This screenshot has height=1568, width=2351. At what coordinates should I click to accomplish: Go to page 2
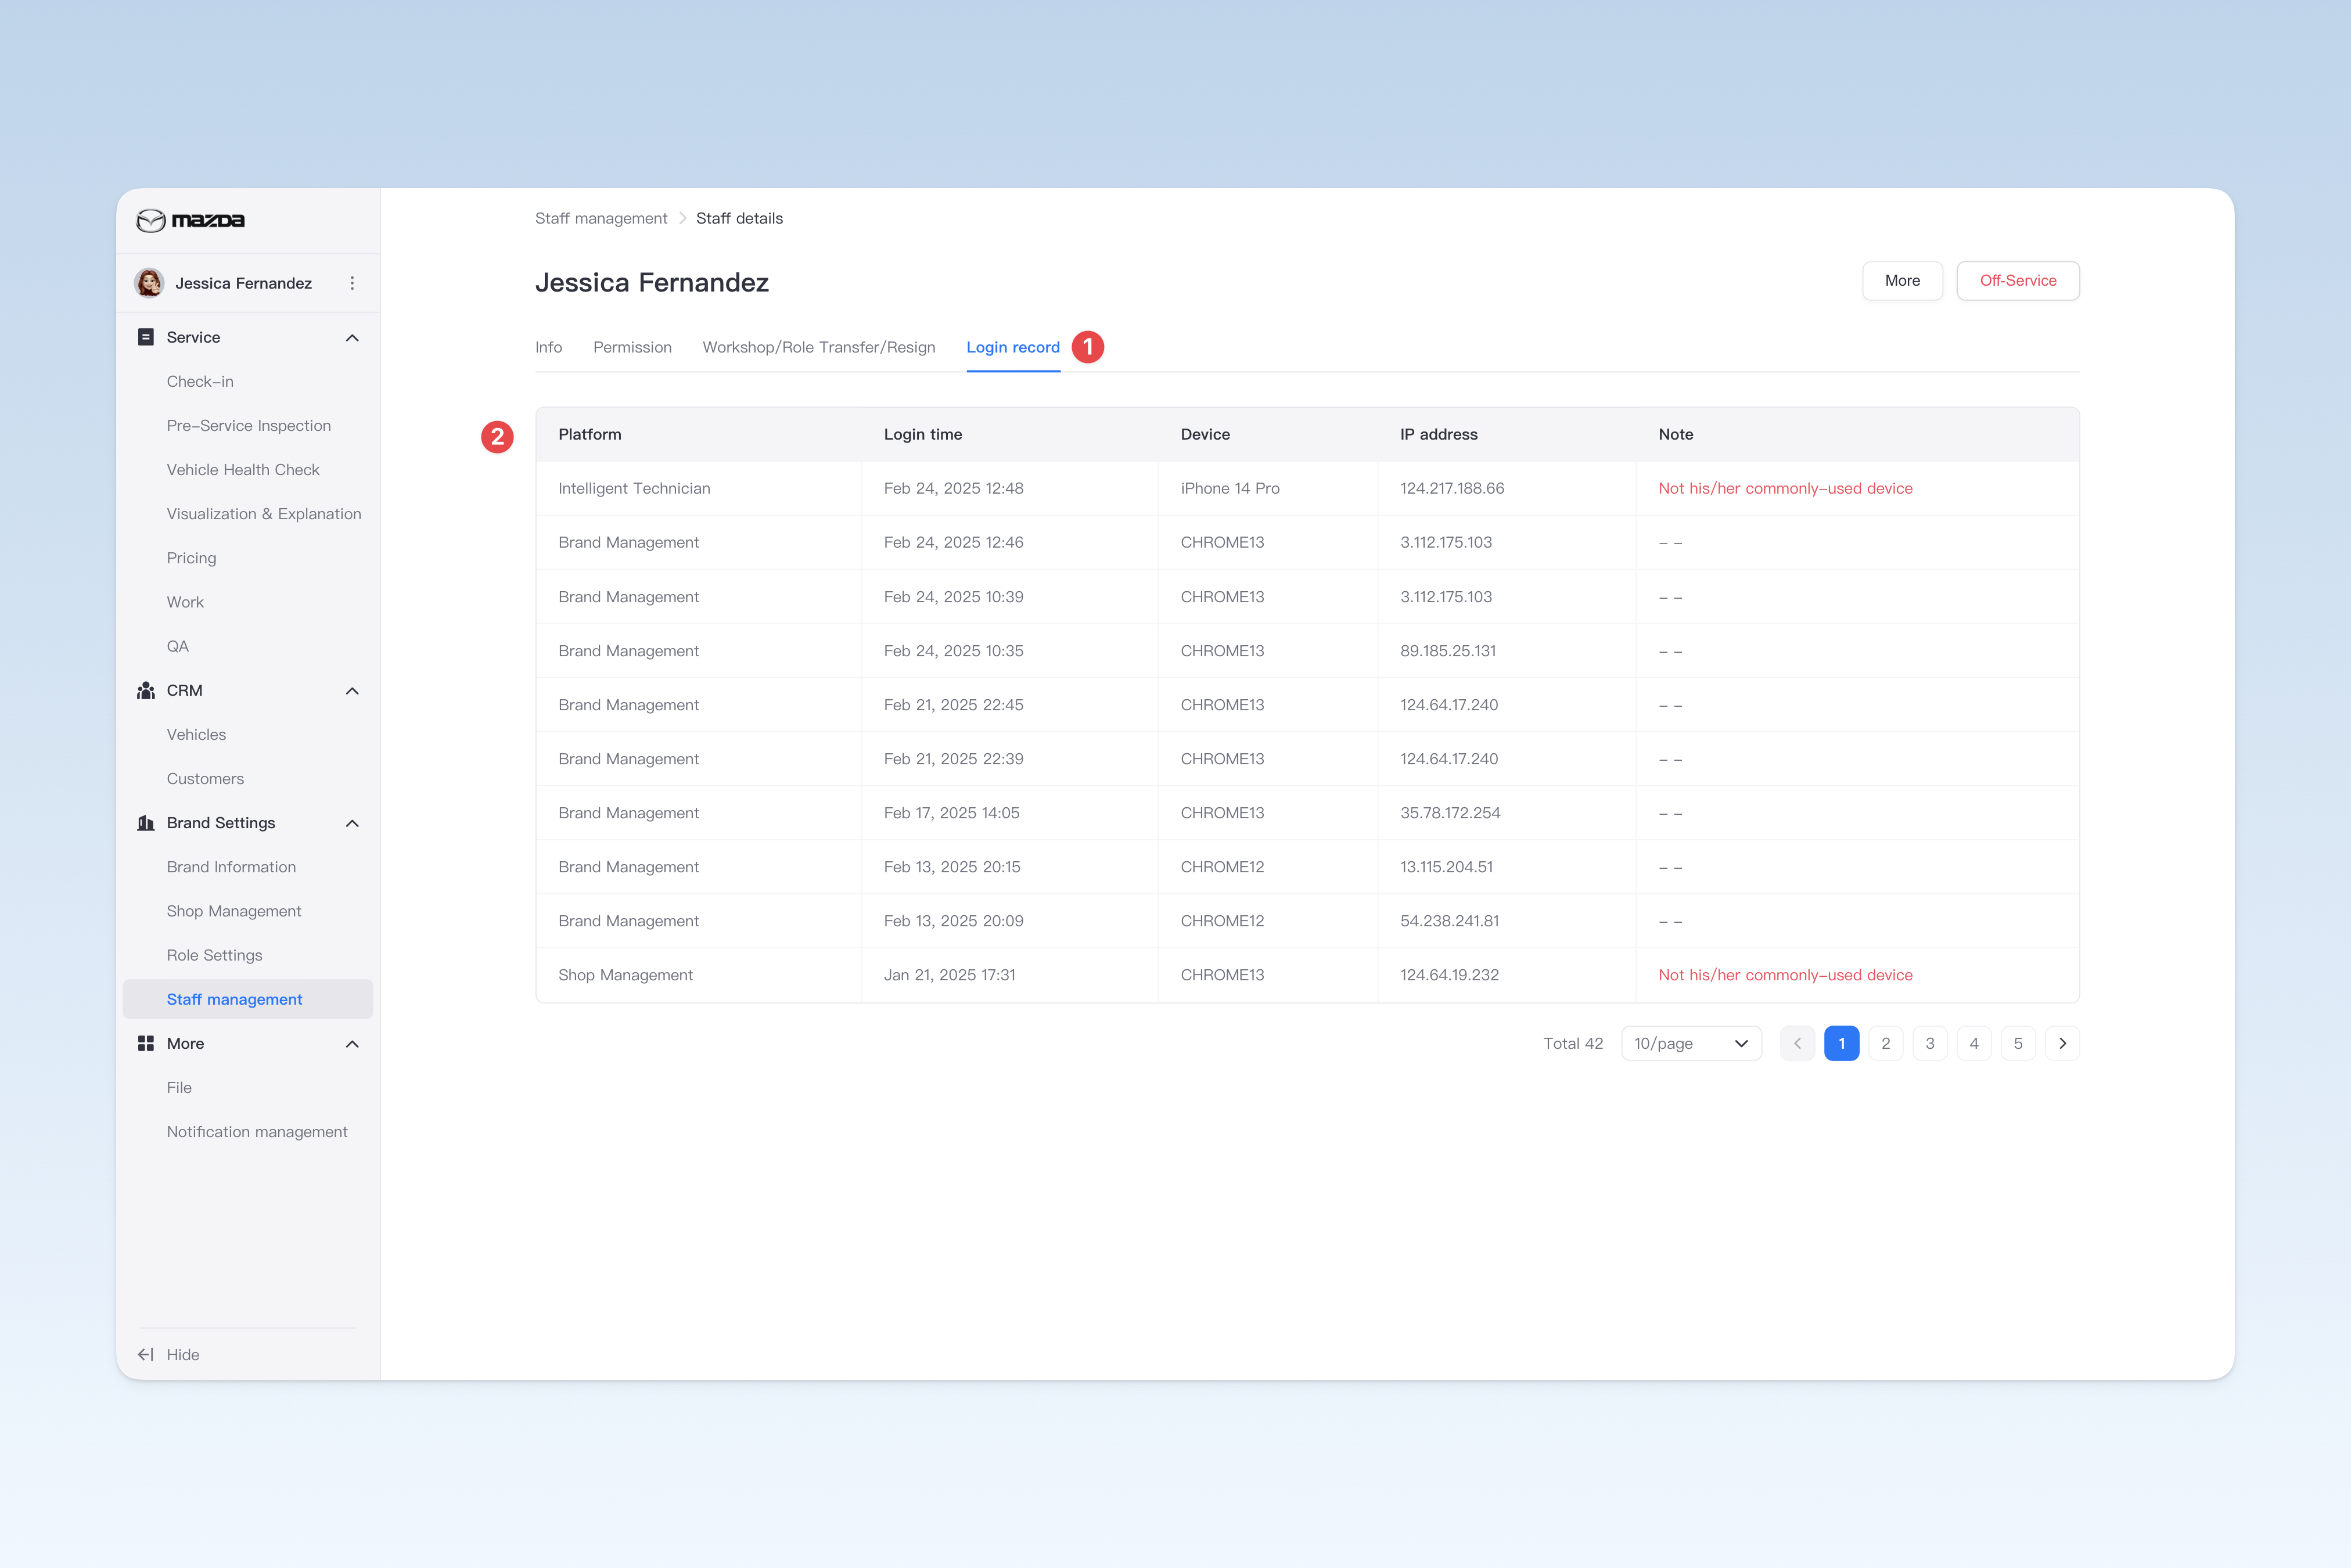[1886, 1043]
